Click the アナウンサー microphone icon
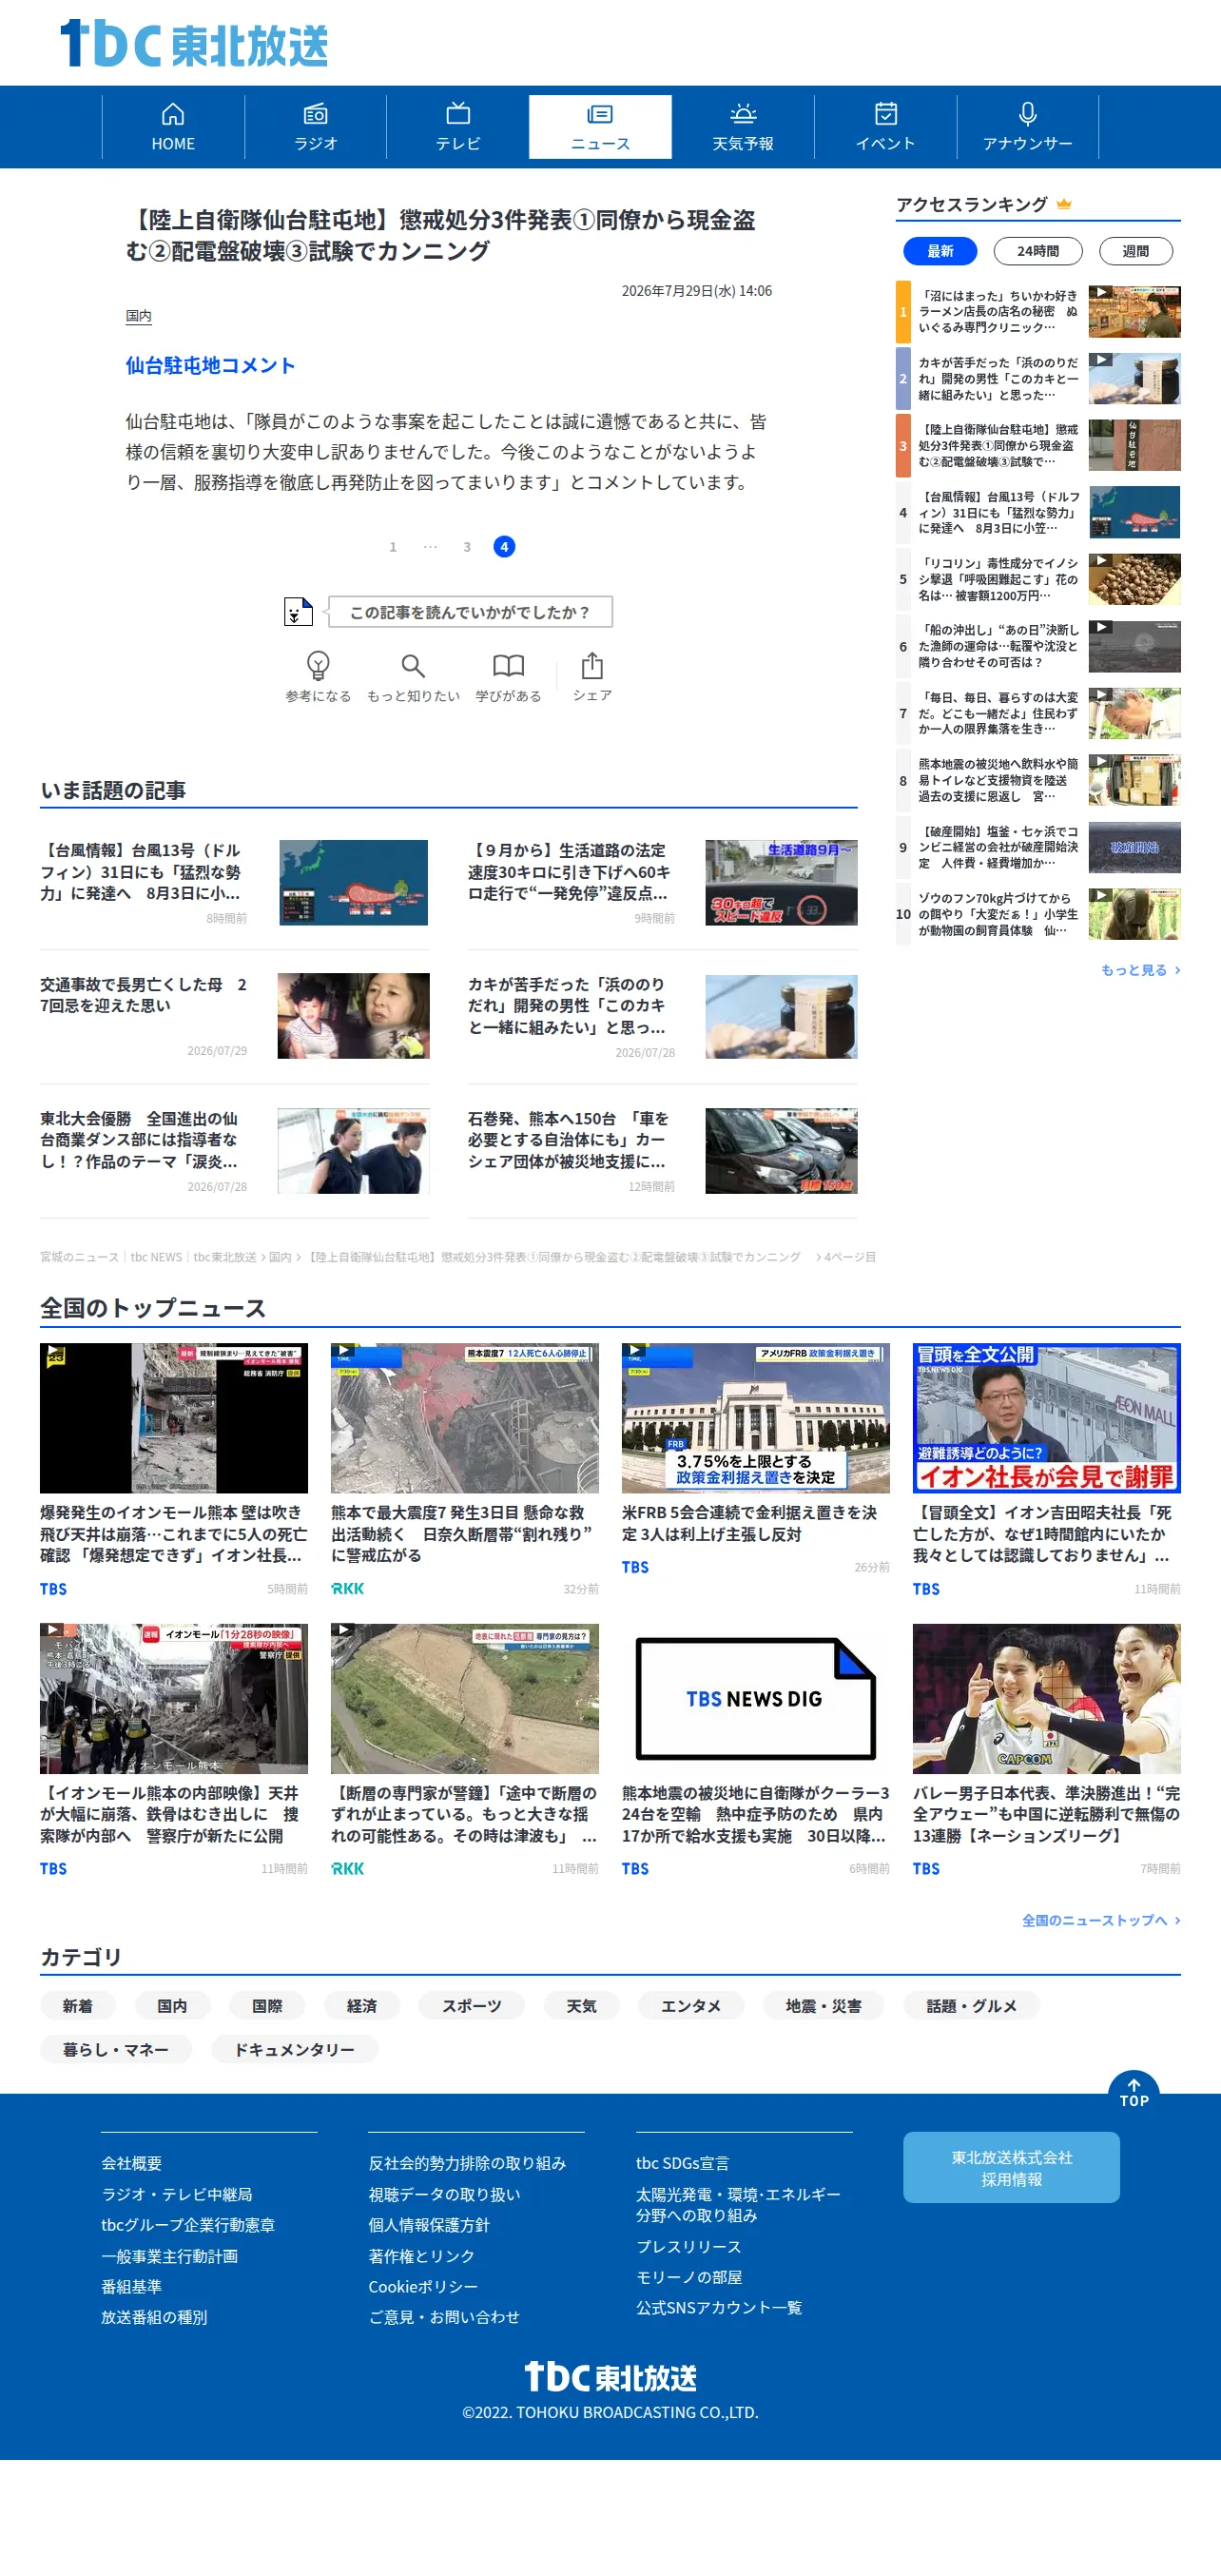Screen dimensions: 1221x2576 pos(1027,114)
